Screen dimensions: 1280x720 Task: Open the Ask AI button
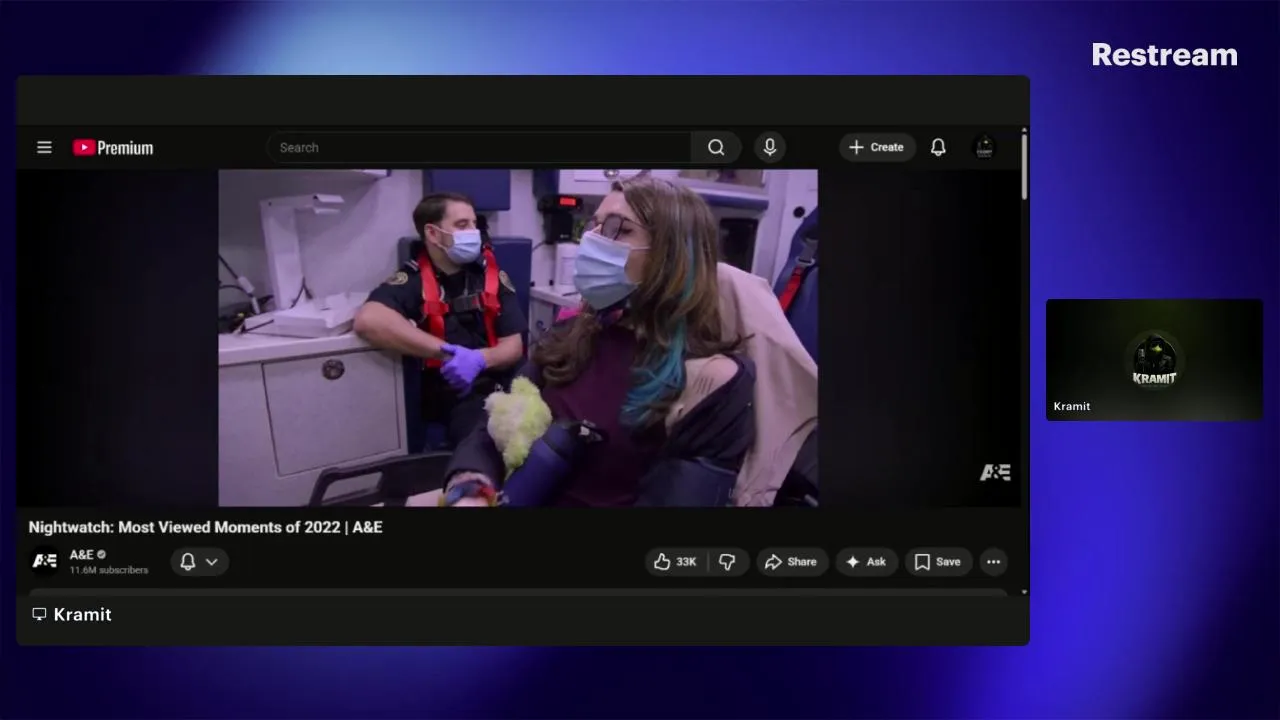pos(866,562)
